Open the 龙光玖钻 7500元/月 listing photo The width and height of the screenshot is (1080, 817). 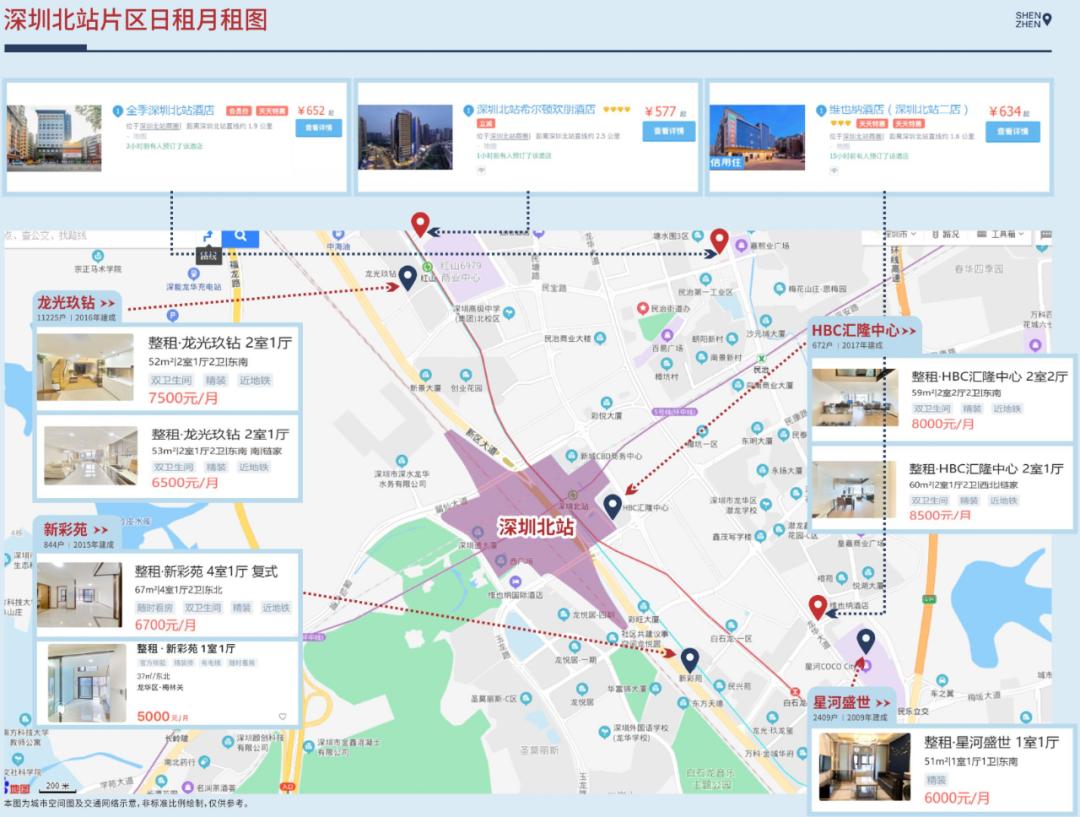pos(85,366)
